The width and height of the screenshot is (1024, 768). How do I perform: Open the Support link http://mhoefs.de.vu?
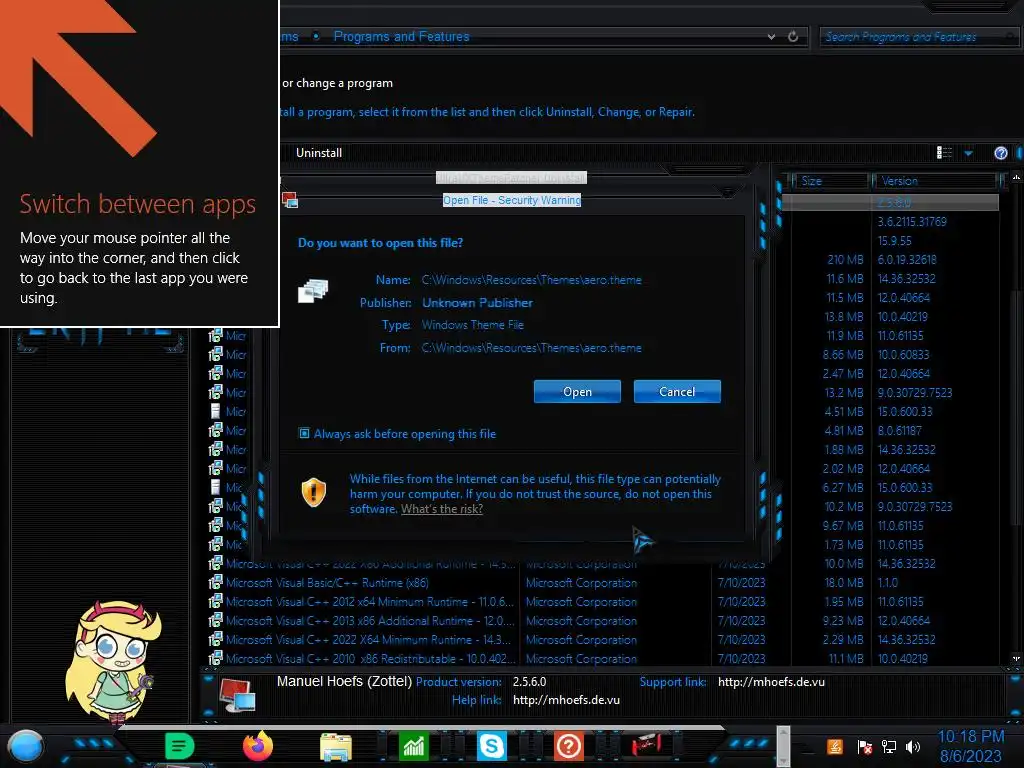(771, 682)
